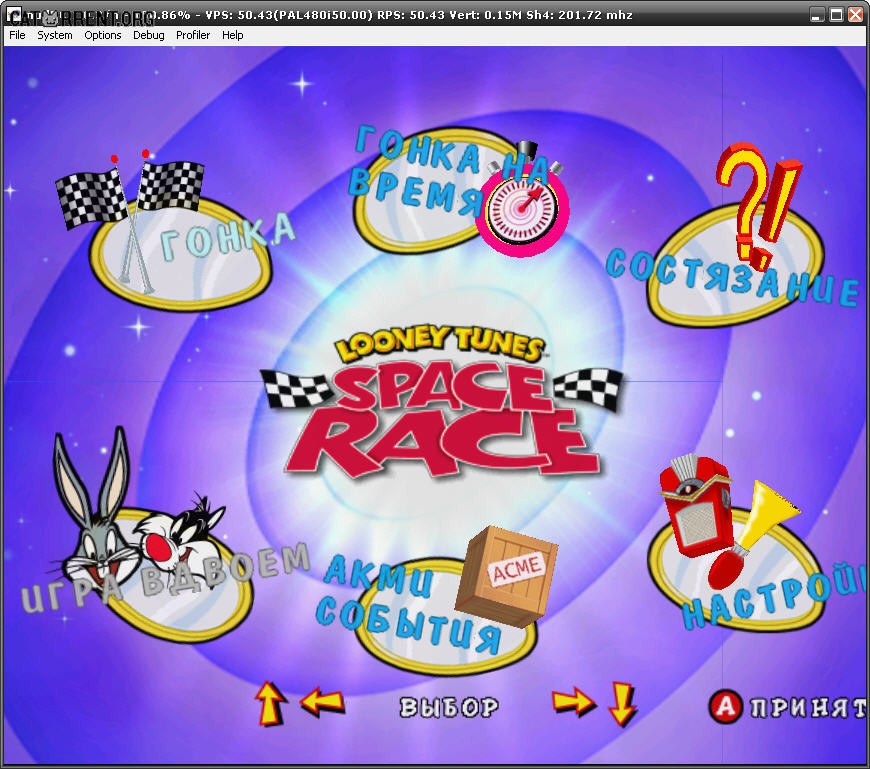The image size is (870, 769).
Task: Click the Looney Tunes Space Race logo
Action: click(x=442, y=401)
